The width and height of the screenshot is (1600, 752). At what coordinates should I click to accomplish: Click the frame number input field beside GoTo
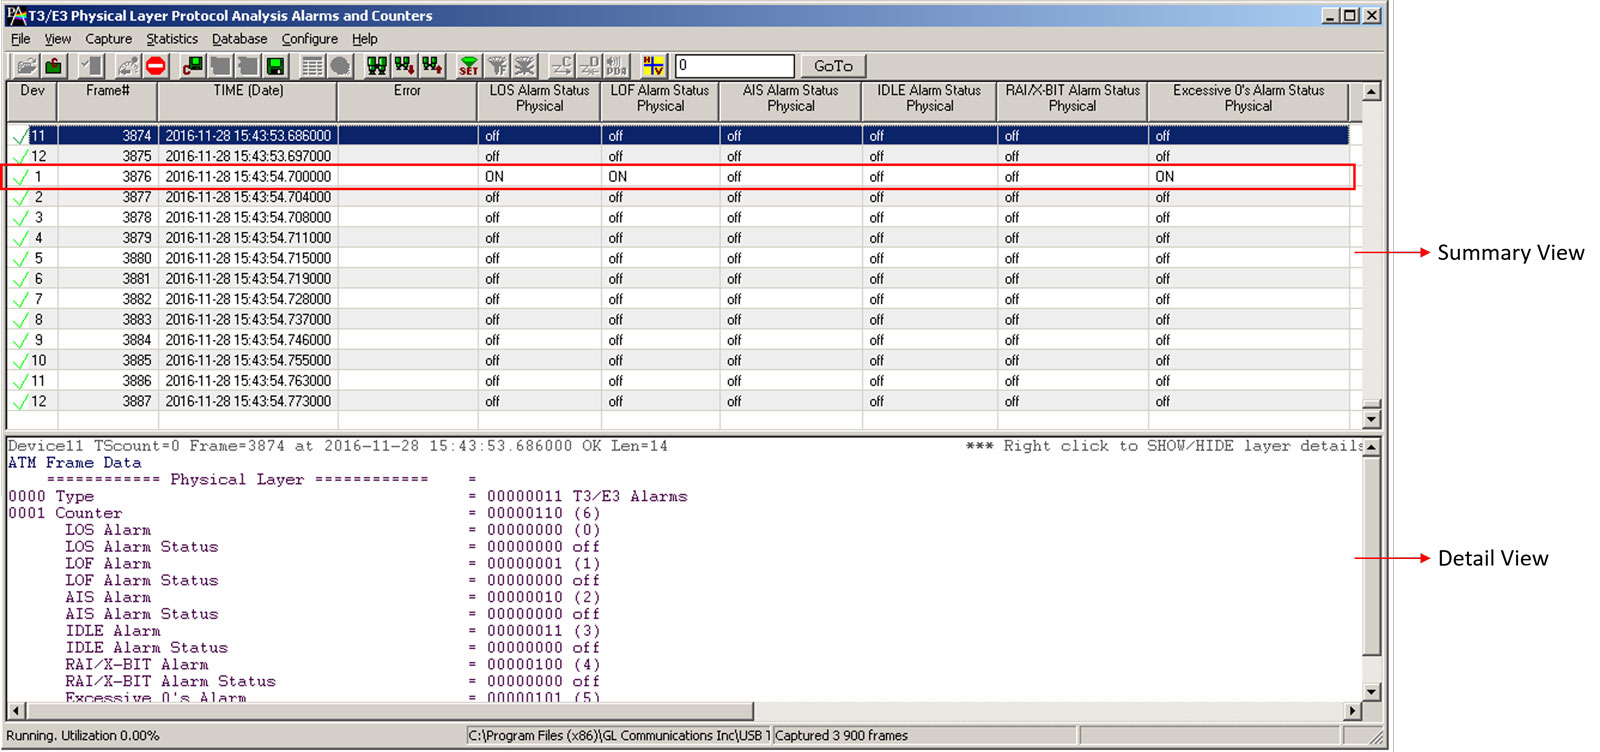click(x=735, y=66)
